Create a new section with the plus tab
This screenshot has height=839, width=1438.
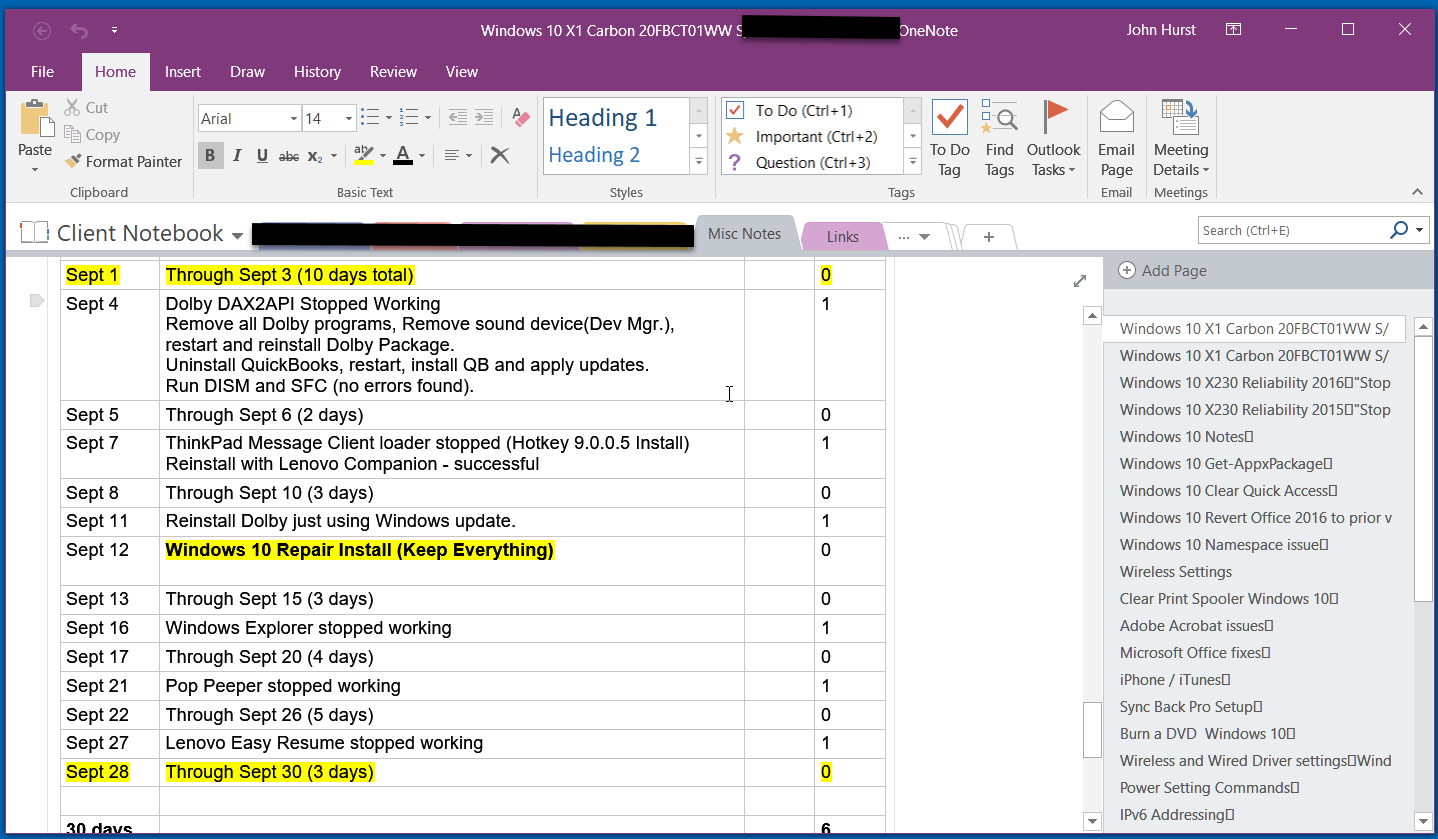(989, 237)
